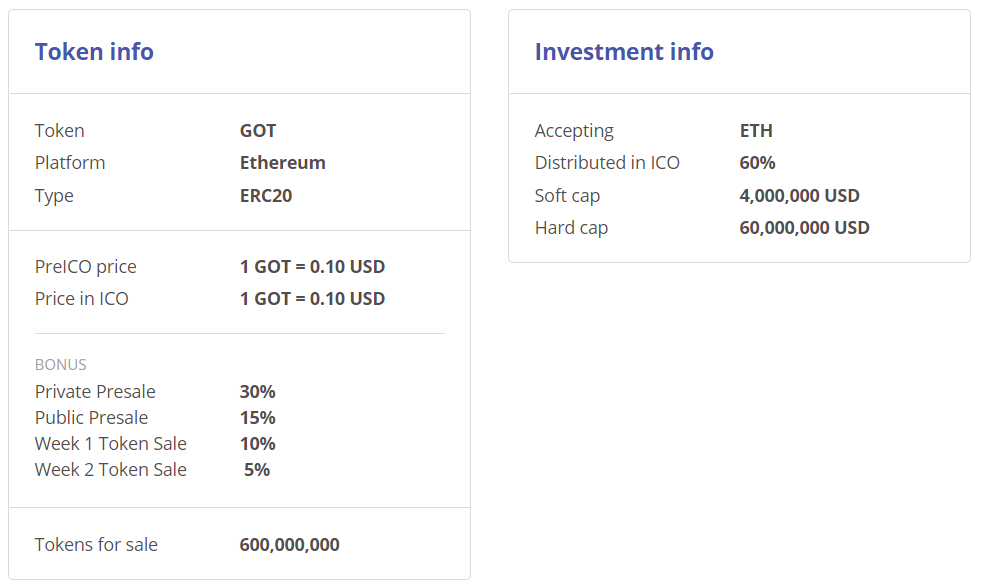Image resolution: width=983 pixels, height=588 pixels.
Task: Click the Price in ICO value
Action: pos(312,299)
